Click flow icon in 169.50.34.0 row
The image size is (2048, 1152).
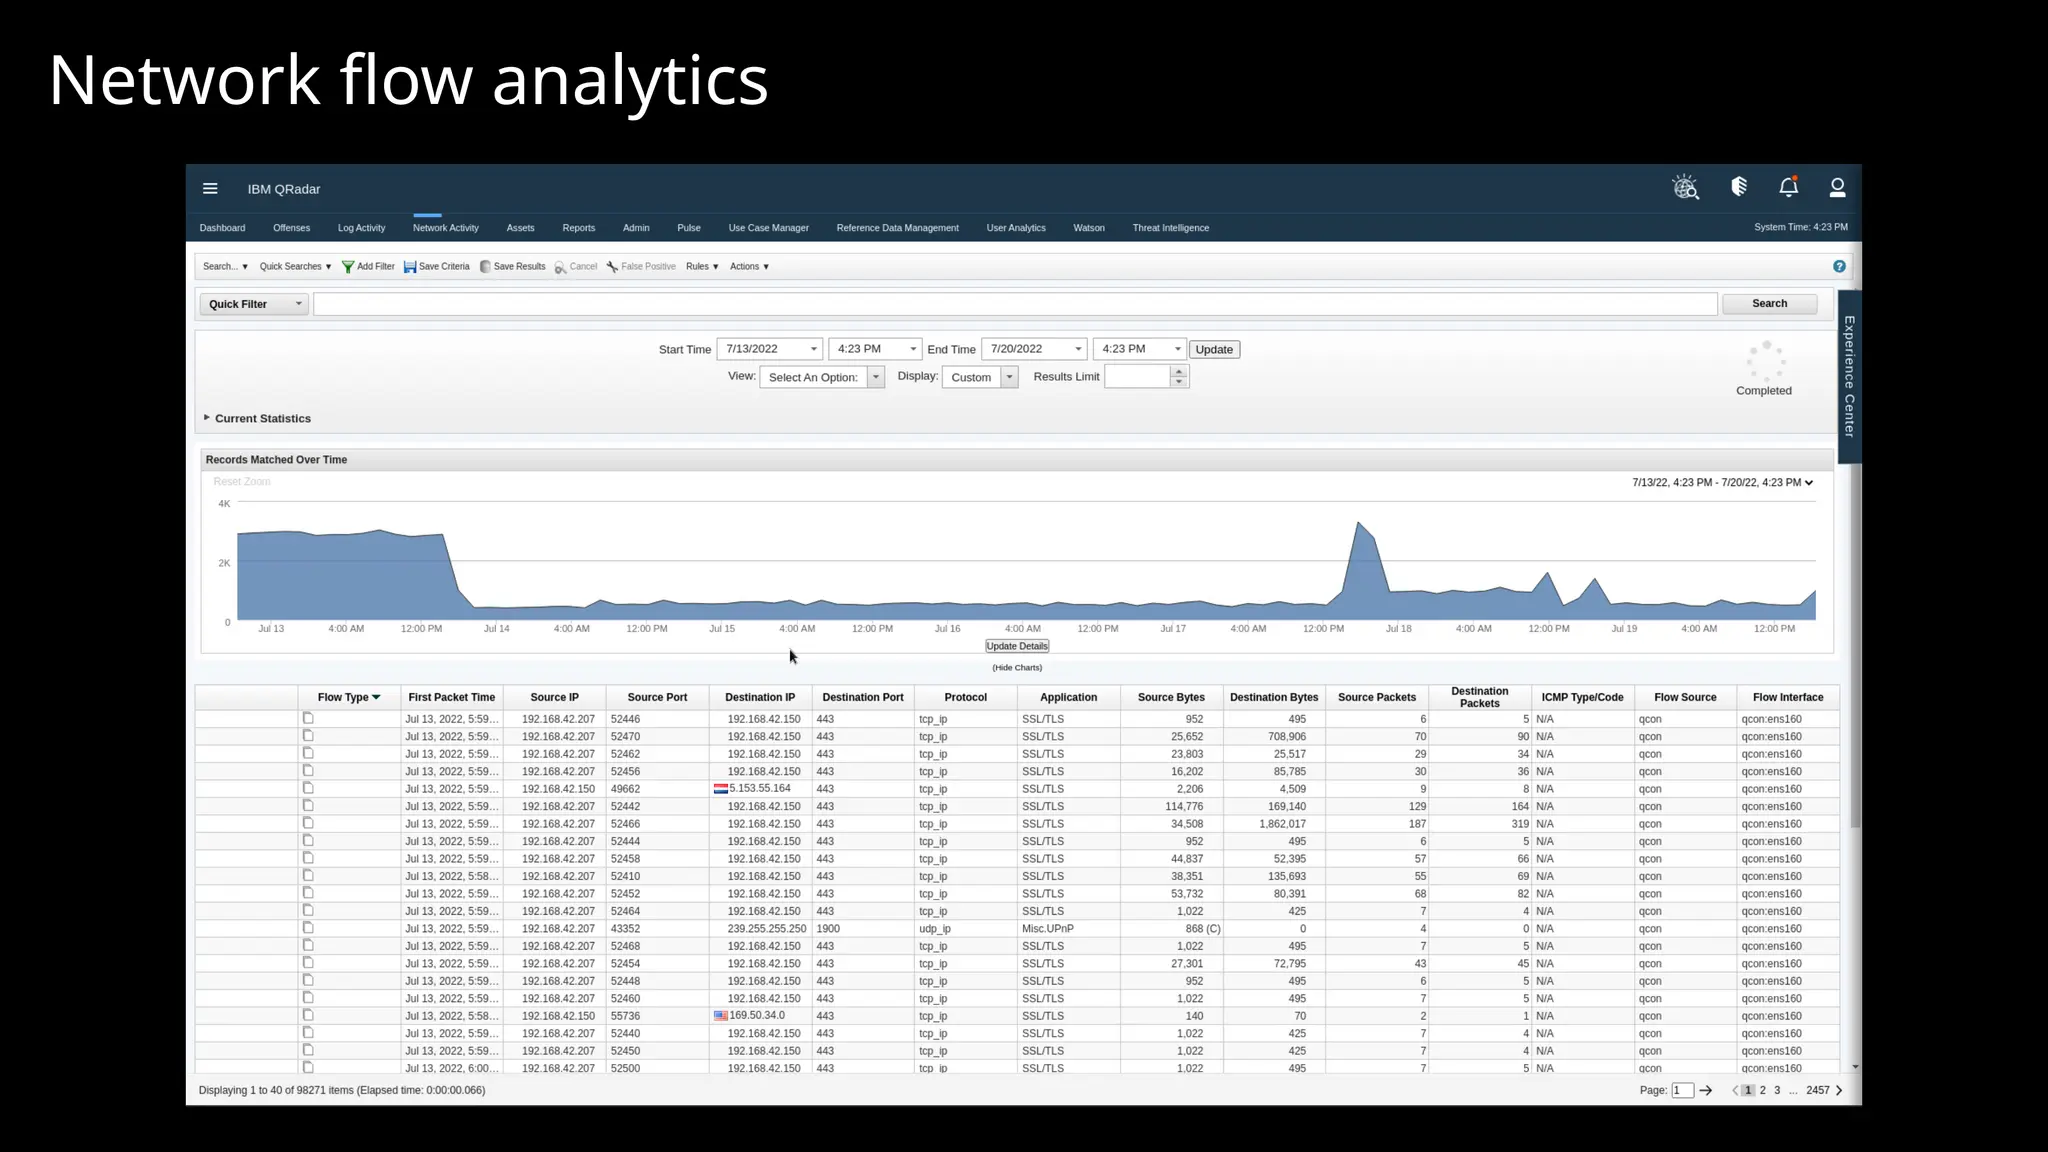[308, 1015]
